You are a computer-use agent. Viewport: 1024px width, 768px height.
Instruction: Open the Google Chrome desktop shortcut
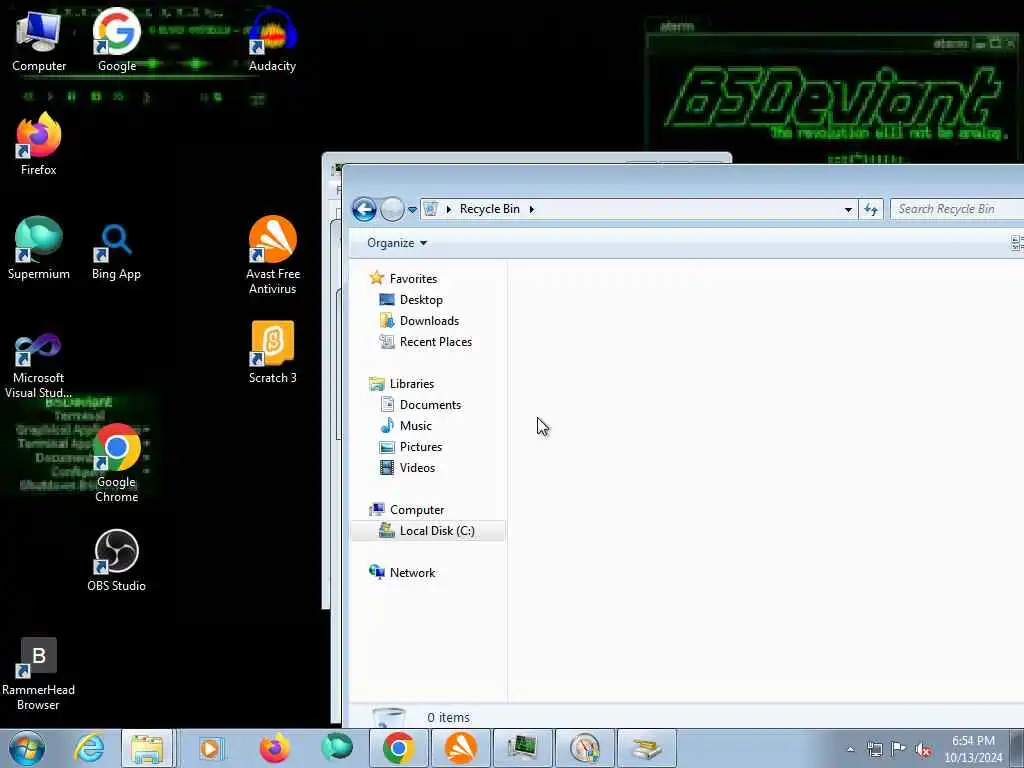click(116, 463)
